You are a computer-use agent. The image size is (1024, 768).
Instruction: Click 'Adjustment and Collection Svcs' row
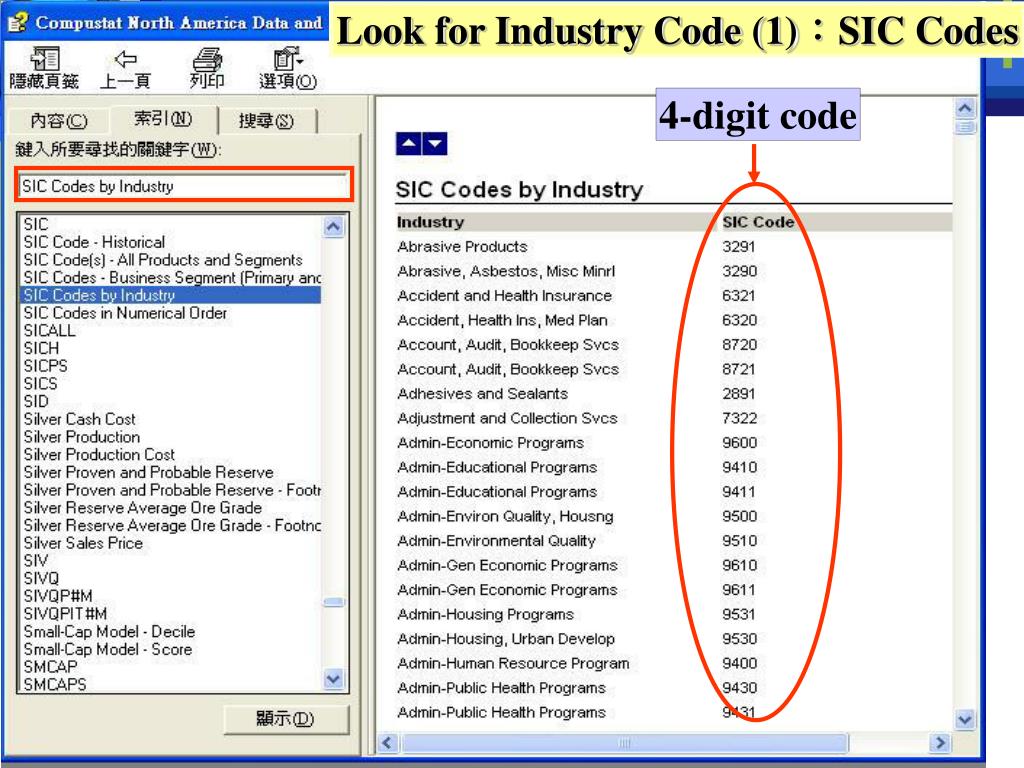tap(507, 418)
